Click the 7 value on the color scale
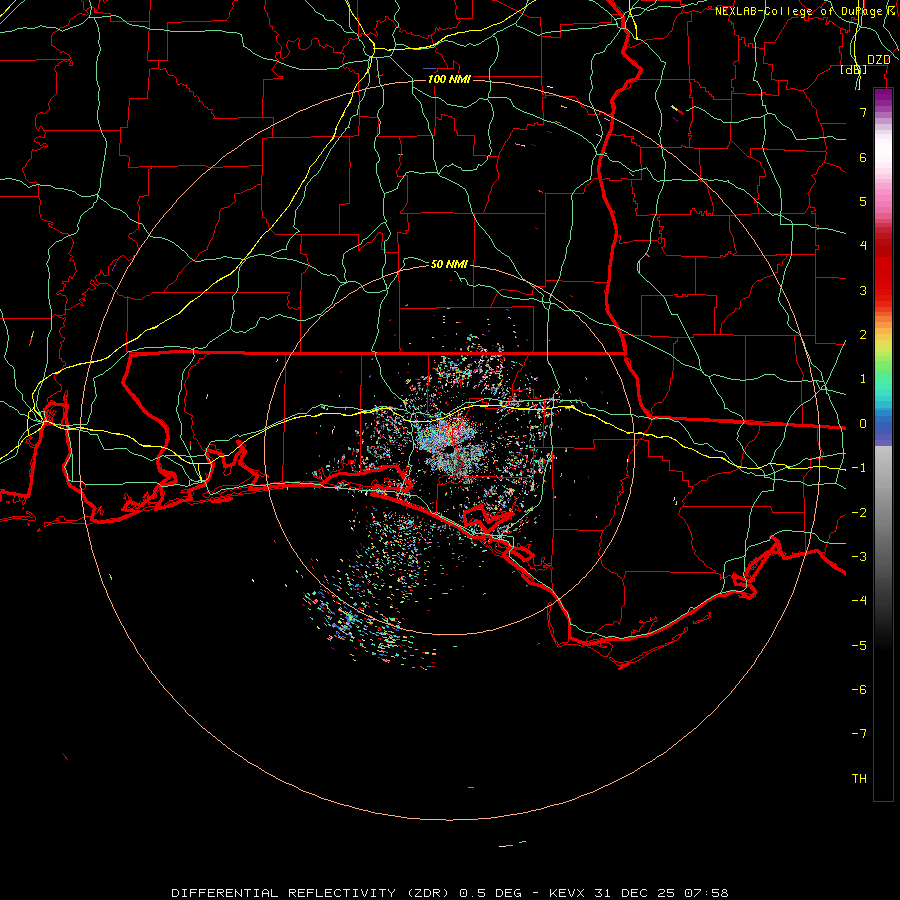This screenshot has width=900, height=900. [x=863, y=112]
